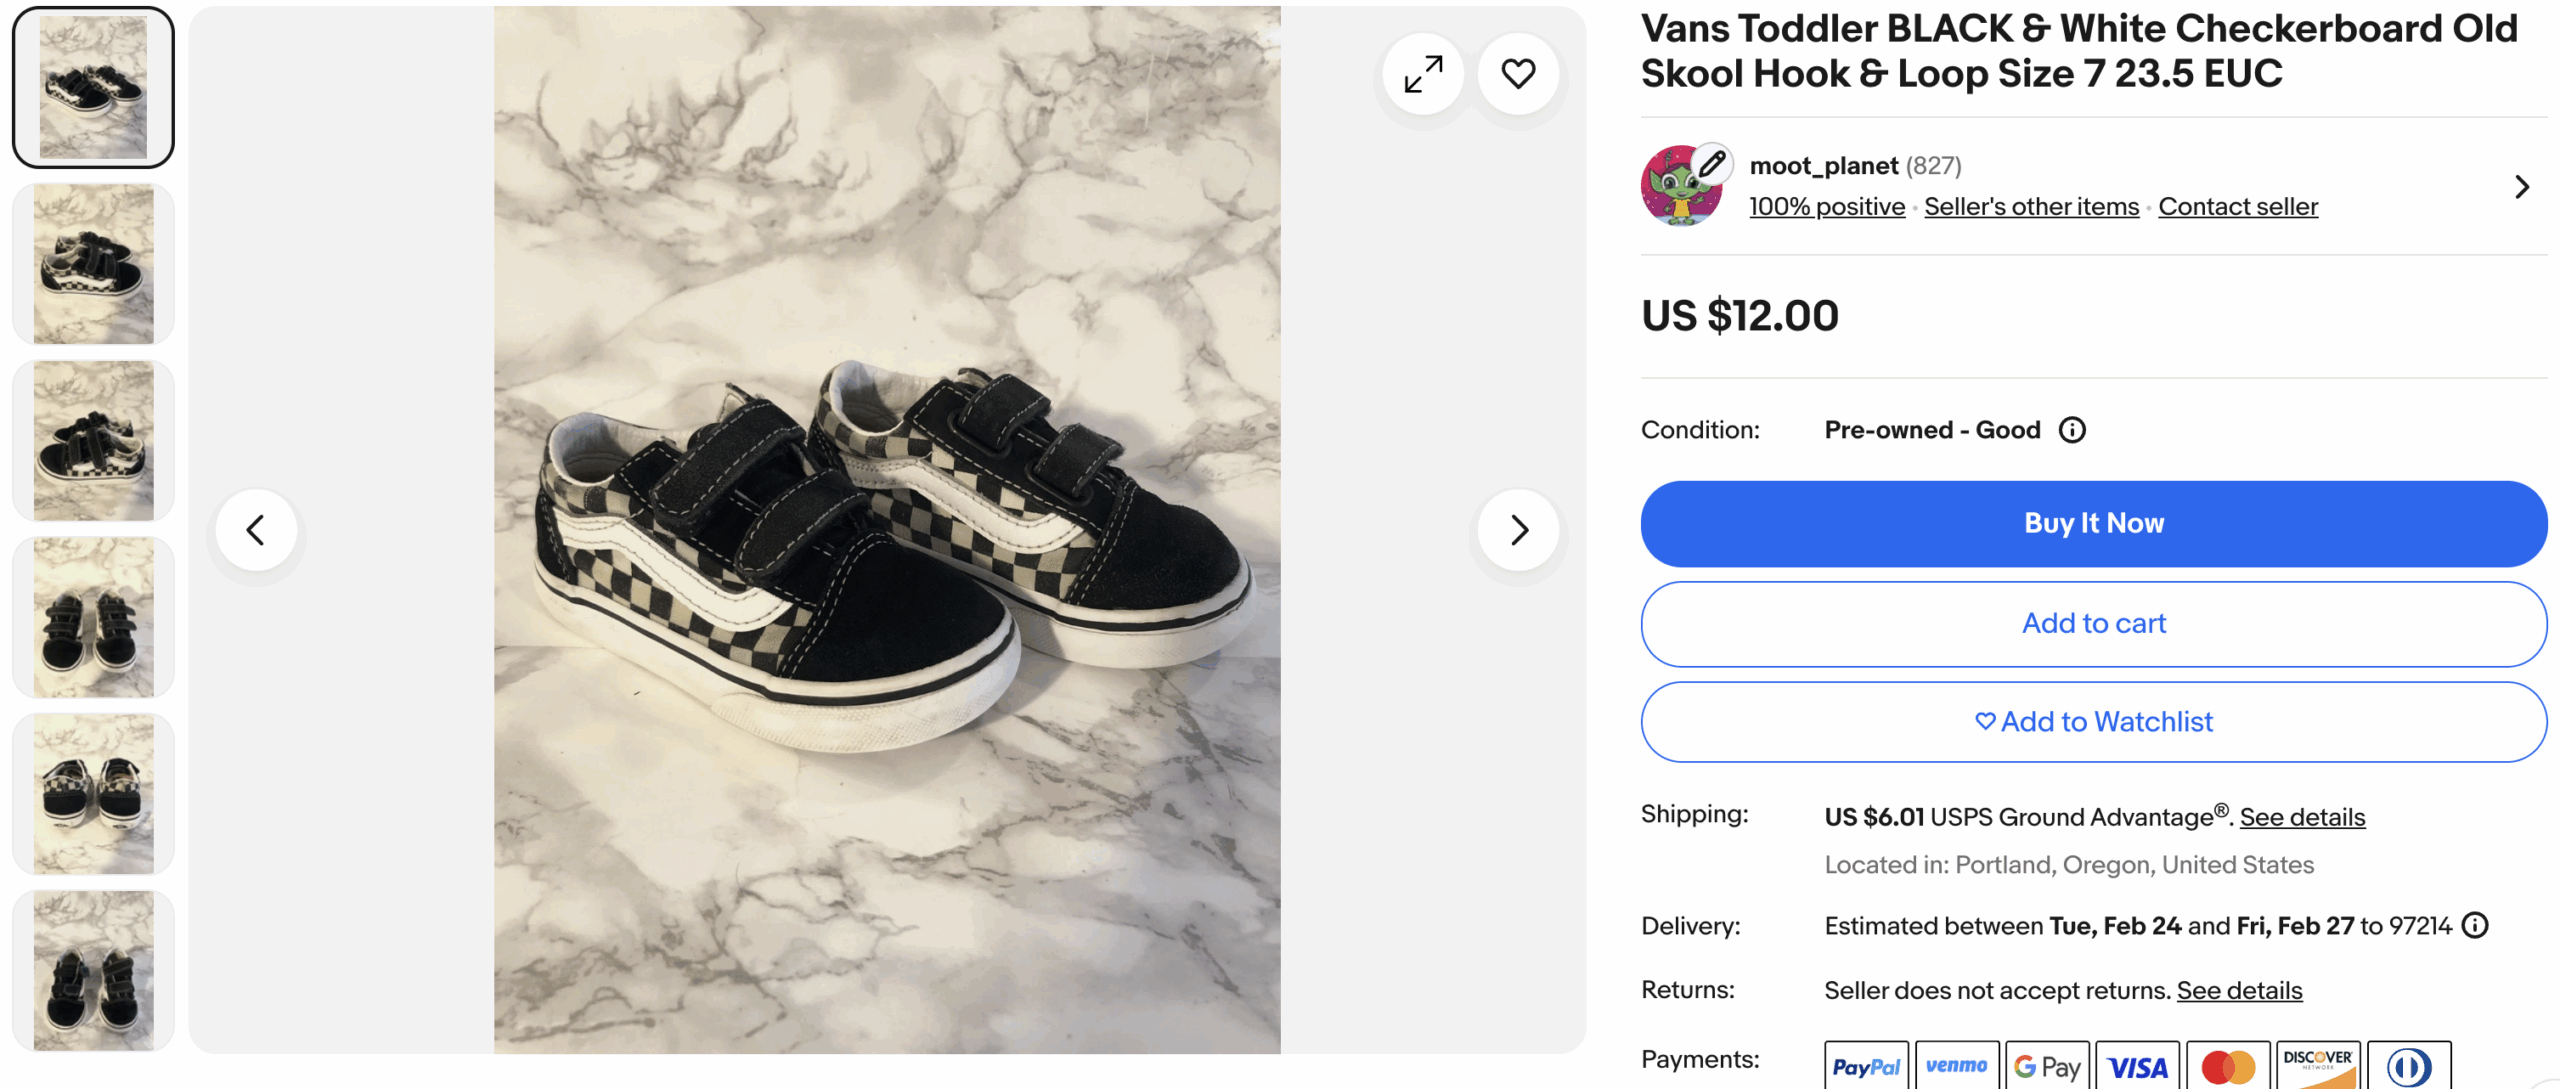2560x1089 pixels.
Task: Show the next product image
Action: (x=1518, y=530)
